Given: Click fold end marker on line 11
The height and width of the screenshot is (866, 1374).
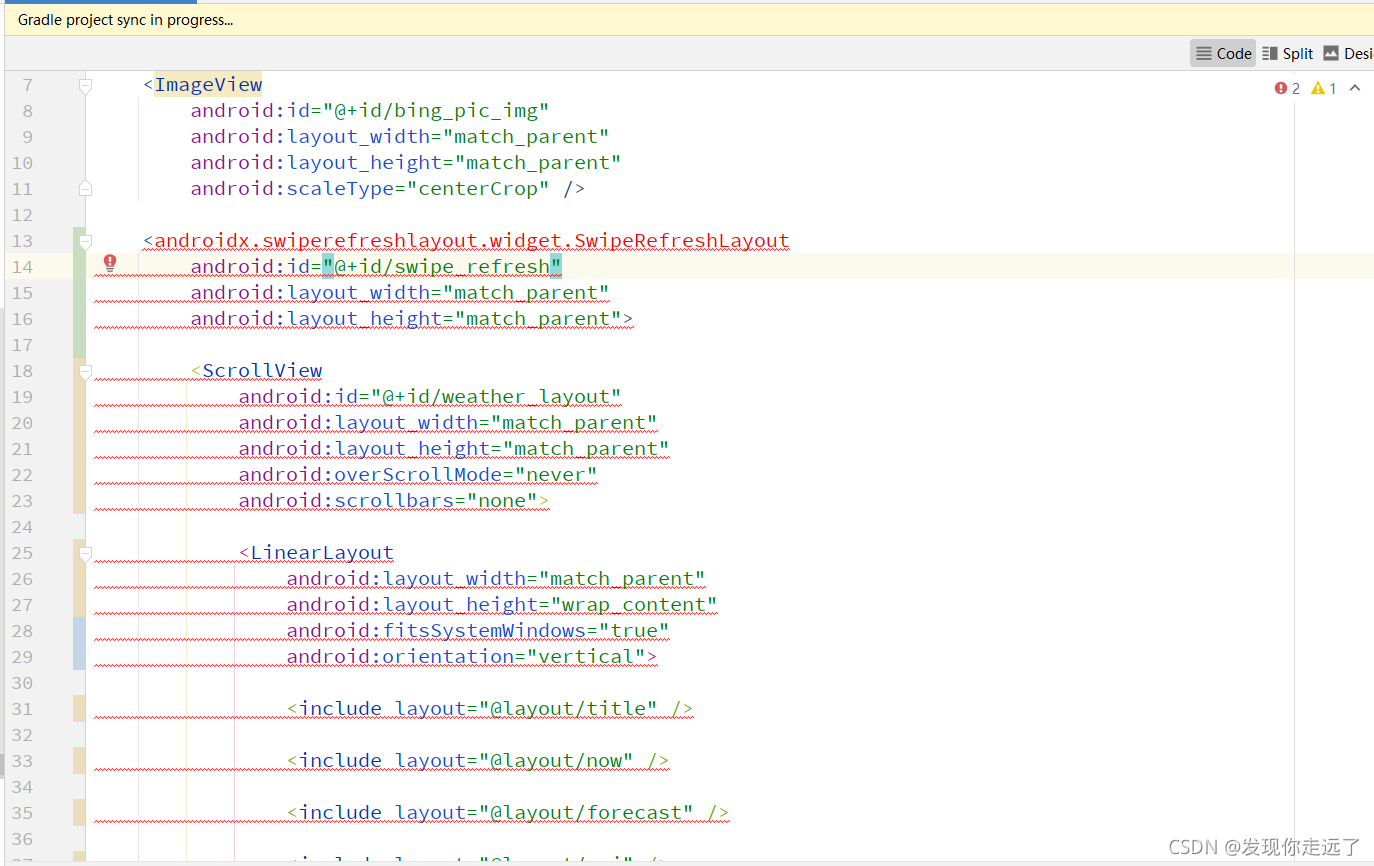Looking at the screenshot, I should (85, 188).
